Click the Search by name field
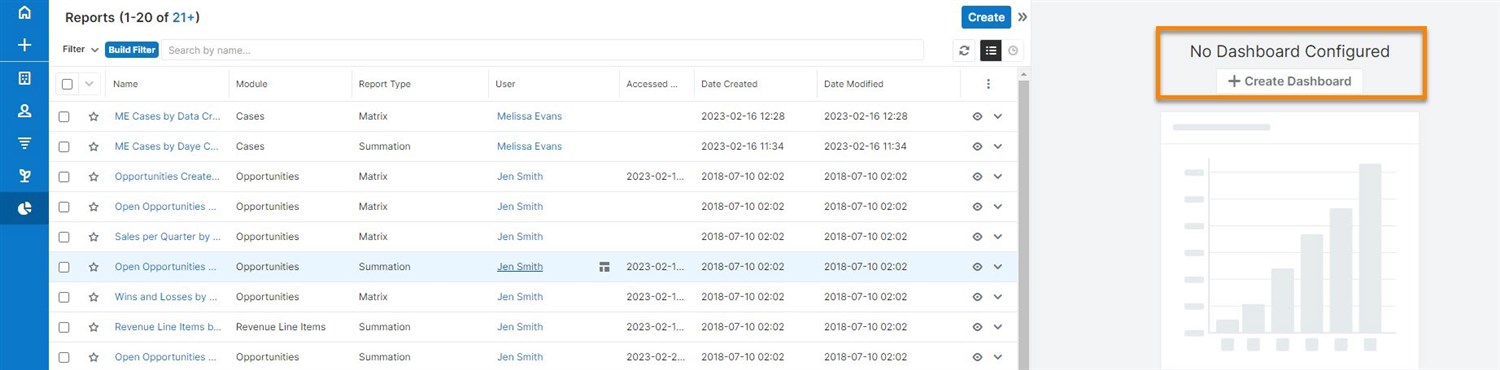This screenshot has width=1500, height=370. (x=543, y=50)
